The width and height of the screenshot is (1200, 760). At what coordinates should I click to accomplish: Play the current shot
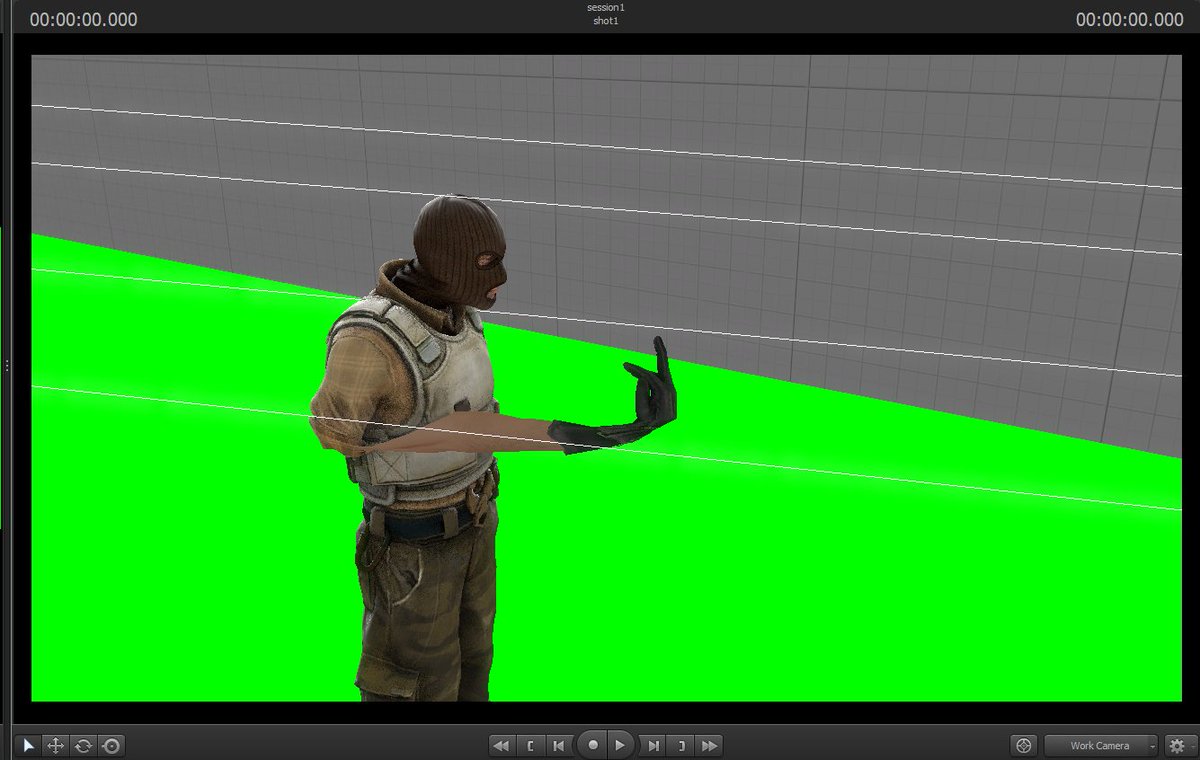pos(621,745)
